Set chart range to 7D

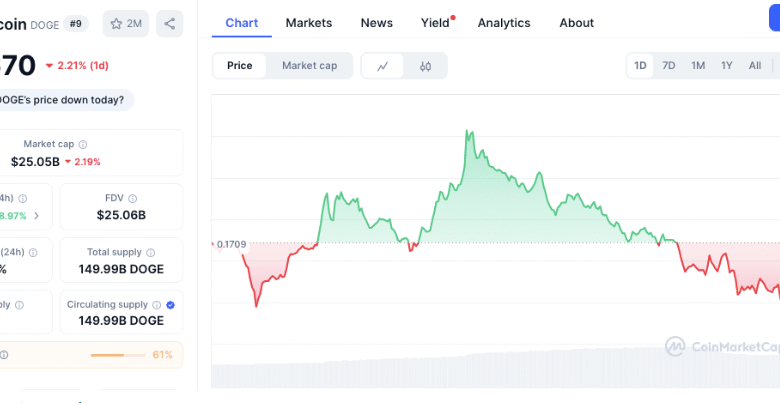[669, 66]
